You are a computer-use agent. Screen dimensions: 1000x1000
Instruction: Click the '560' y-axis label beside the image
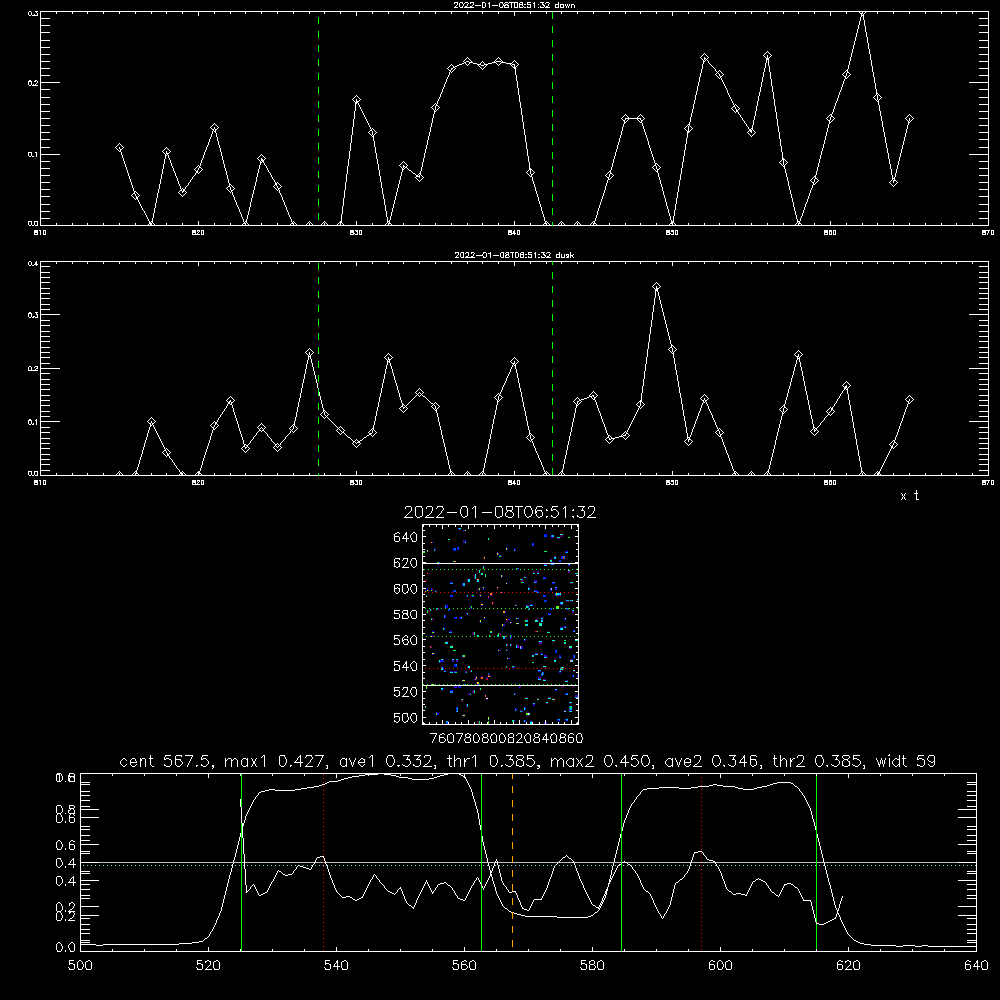[x=406, y=640]
